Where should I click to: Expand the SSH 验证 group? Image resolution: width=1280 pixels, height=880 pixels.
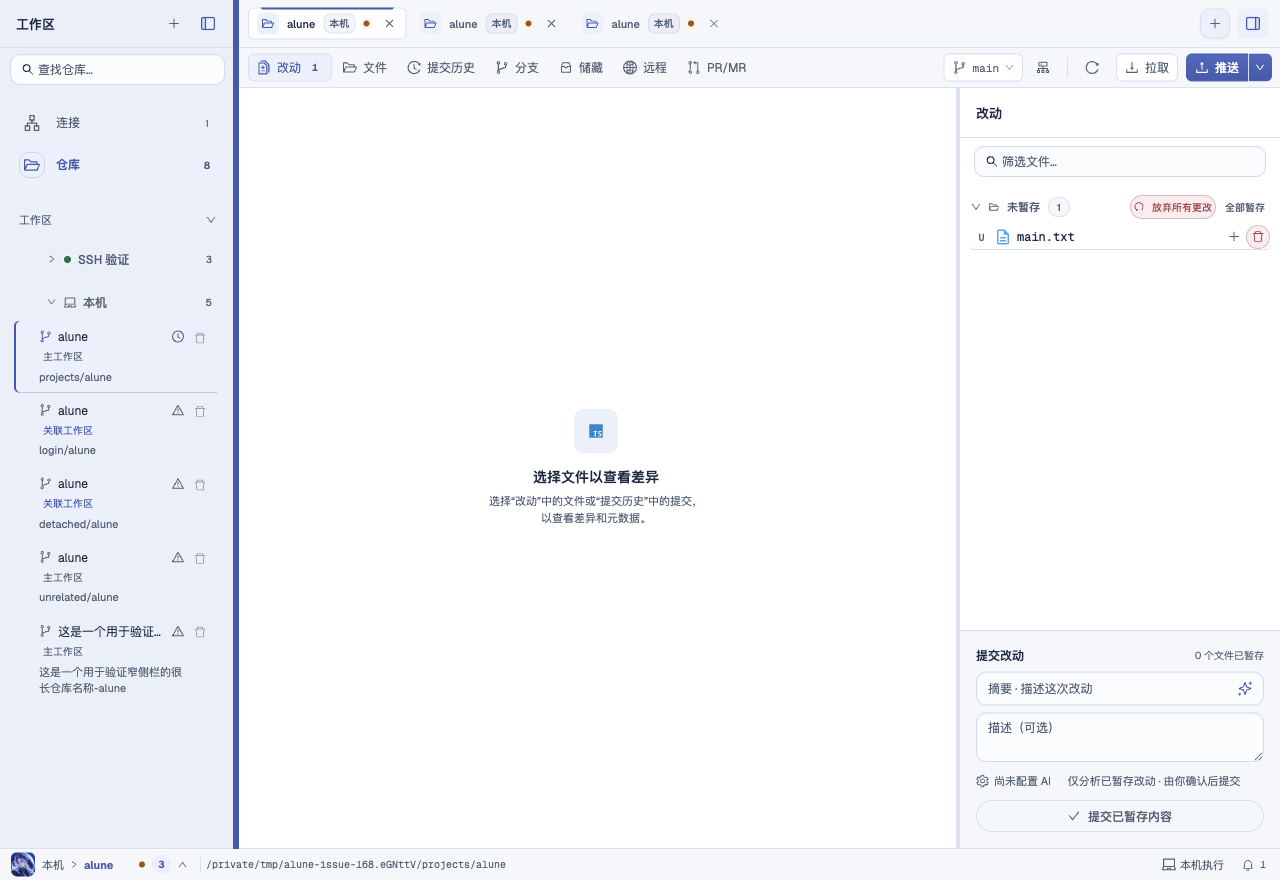(x=52, y=259)
